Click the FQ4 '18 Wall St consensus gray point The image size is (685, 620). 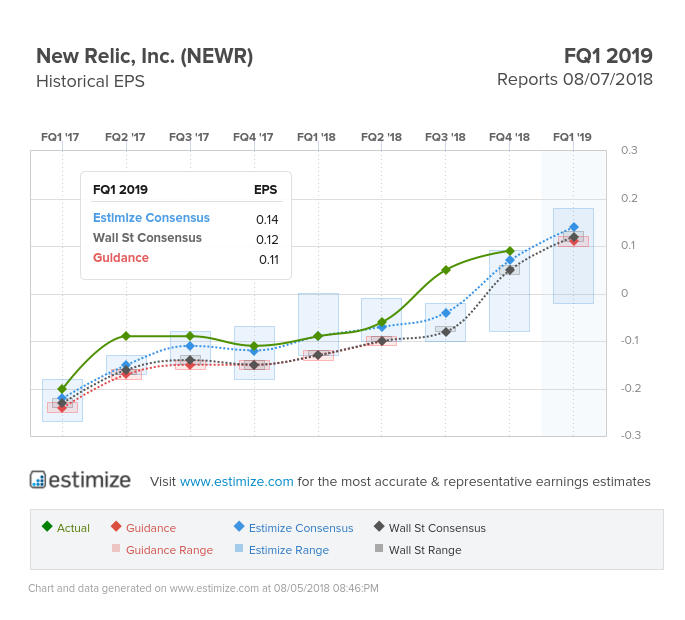509,270
